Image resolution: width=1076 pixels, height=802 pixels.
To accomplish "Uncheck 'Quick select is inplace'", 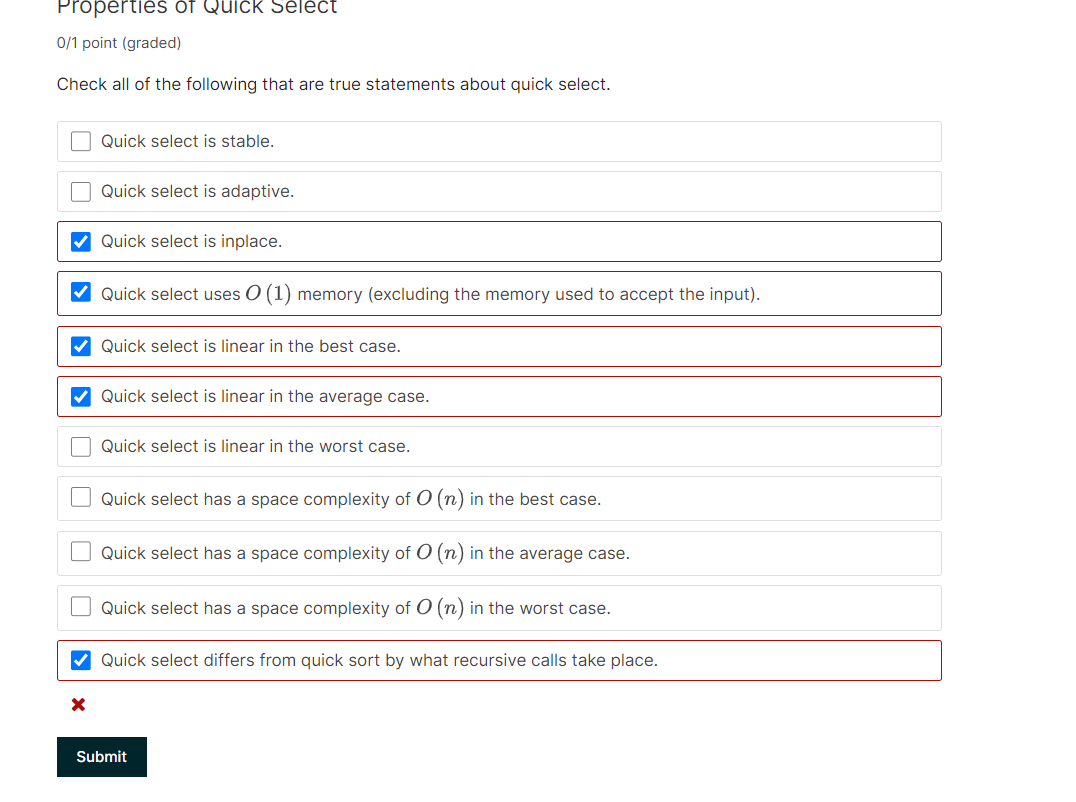I will coord(80,241).
